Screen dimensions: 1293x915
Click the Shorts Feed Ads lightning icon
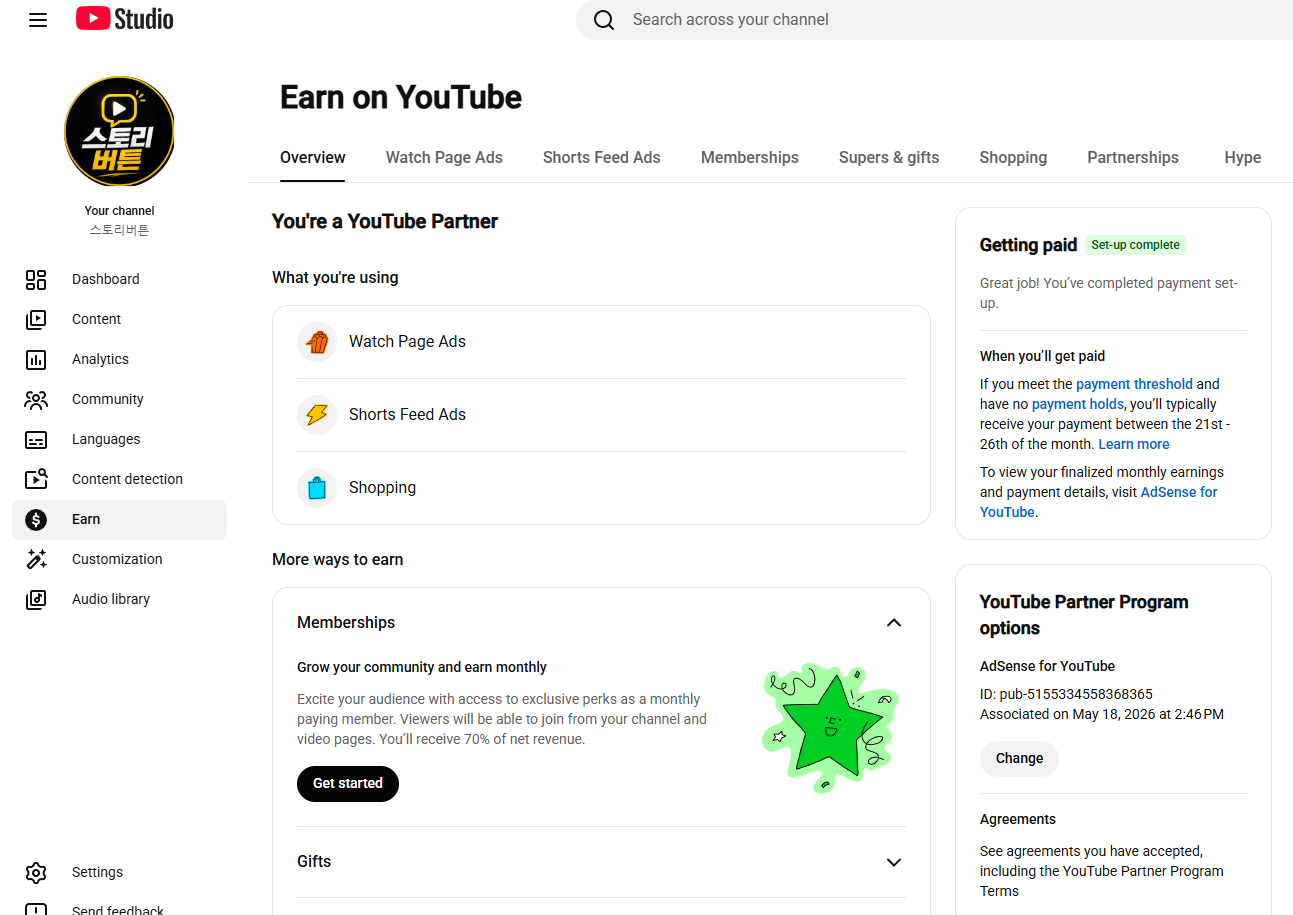click(x=317, y=415)
